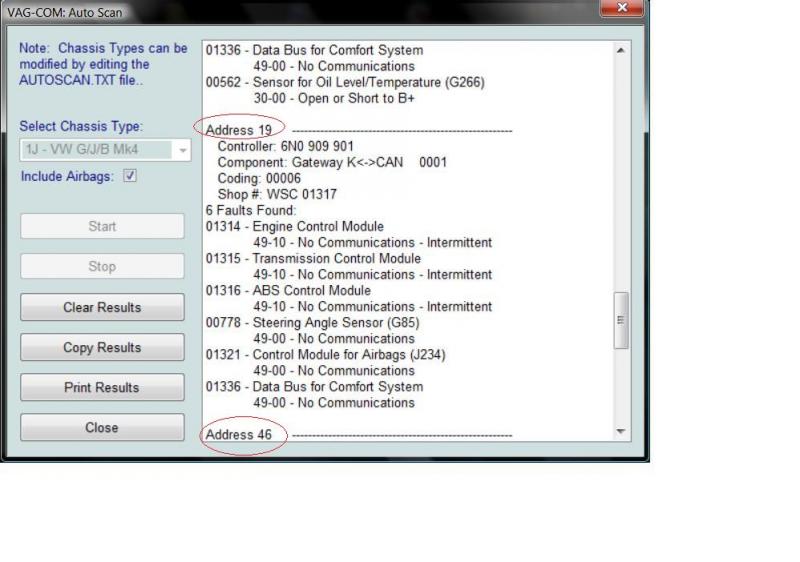Click the 'Coding: 00006' line

259,178
